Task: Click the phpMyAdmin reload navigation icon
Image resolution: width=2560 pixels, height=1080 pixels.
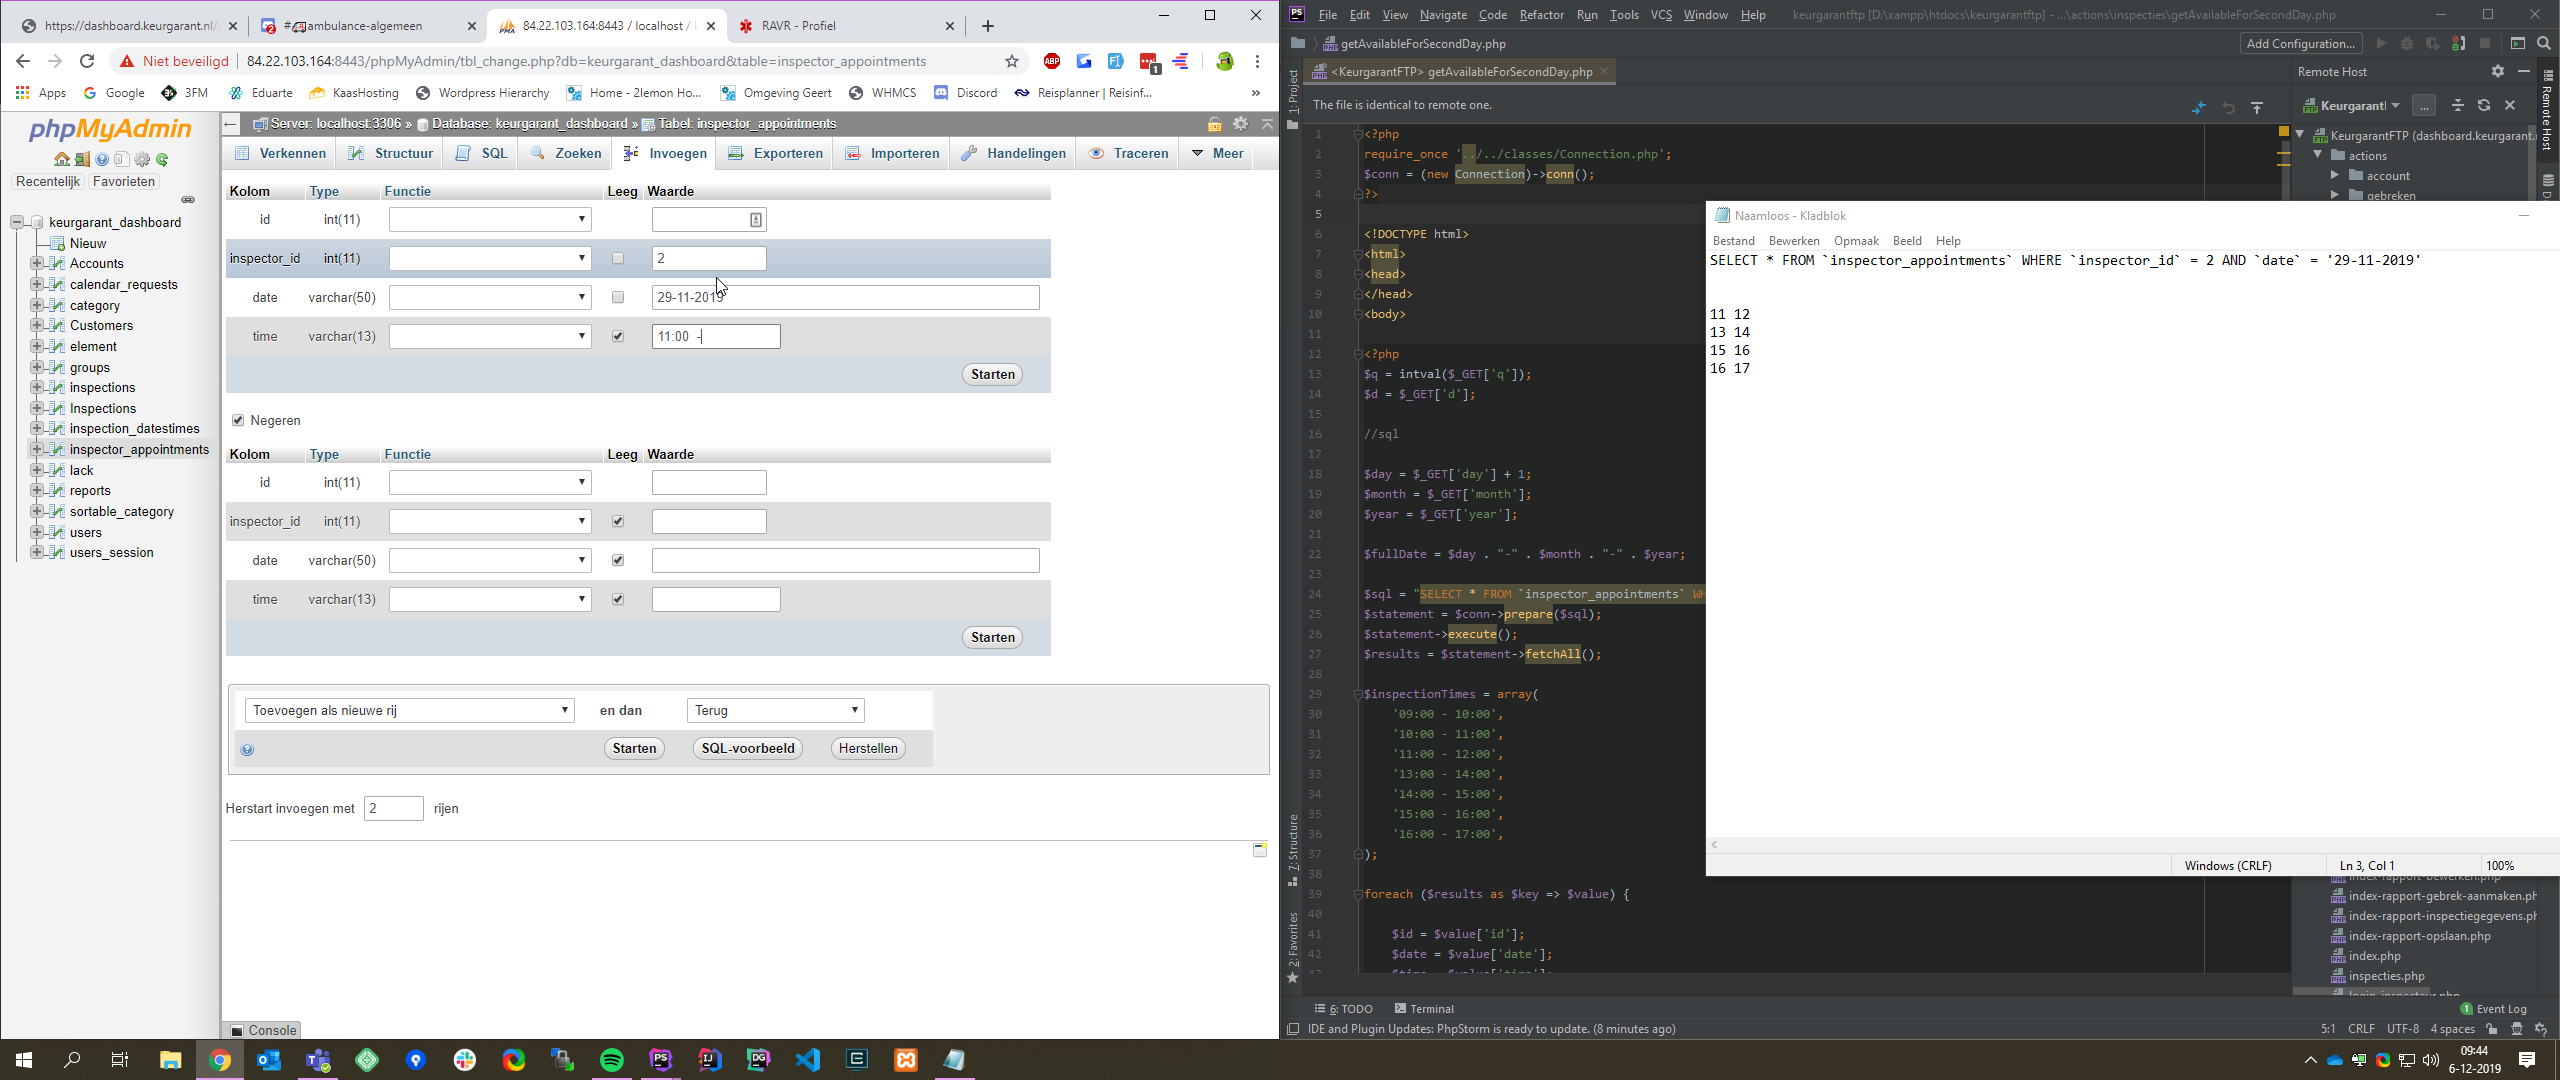Action: pos(162,159)
